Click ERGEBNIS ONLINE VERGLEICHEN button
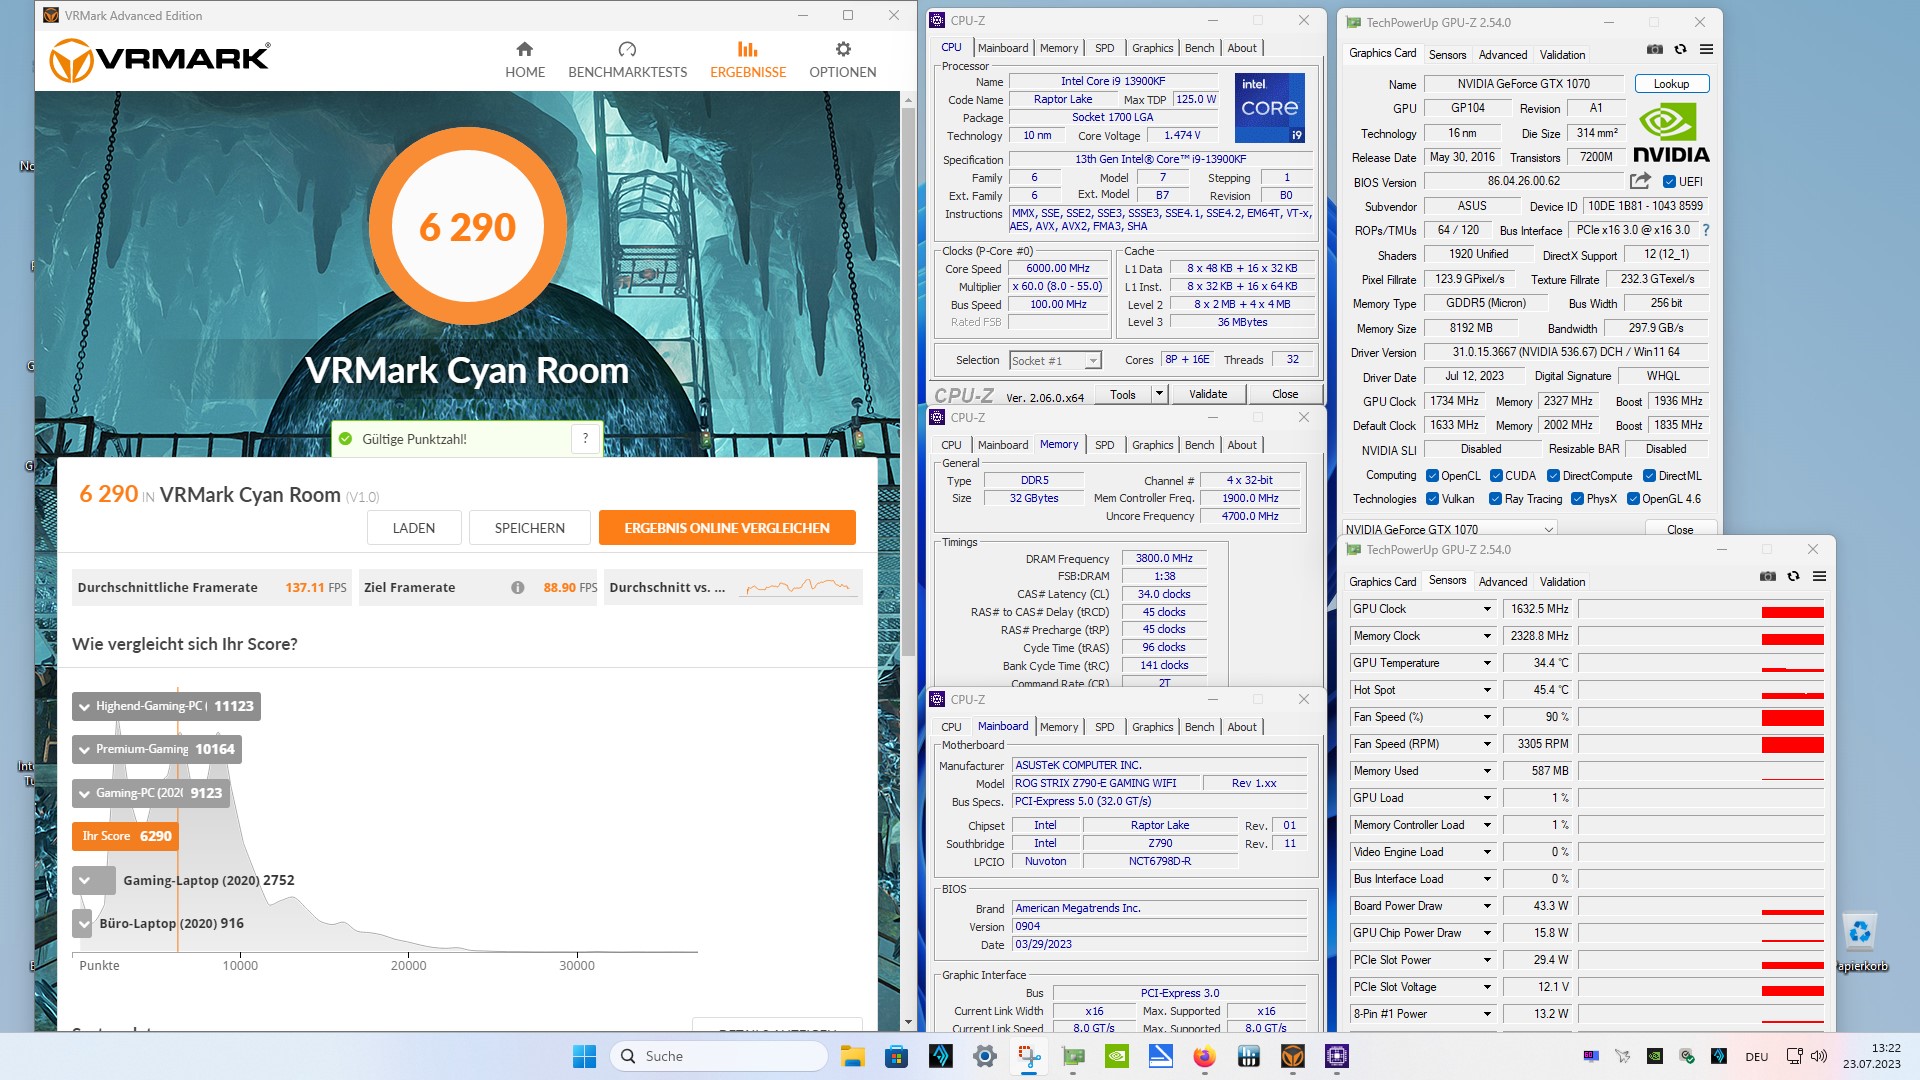 point(727,528)
